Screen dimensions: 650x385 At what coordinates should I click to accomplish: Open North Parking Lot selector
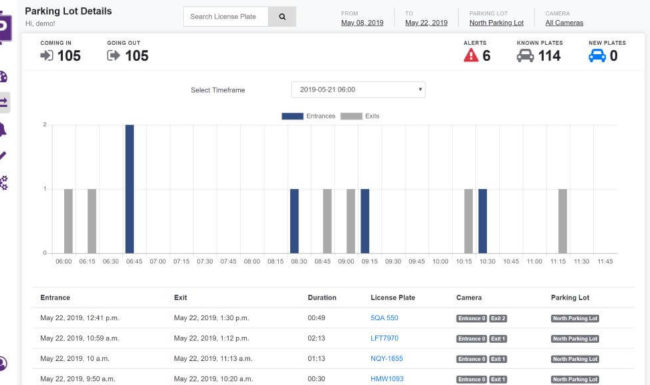click(x=496, y=23)
